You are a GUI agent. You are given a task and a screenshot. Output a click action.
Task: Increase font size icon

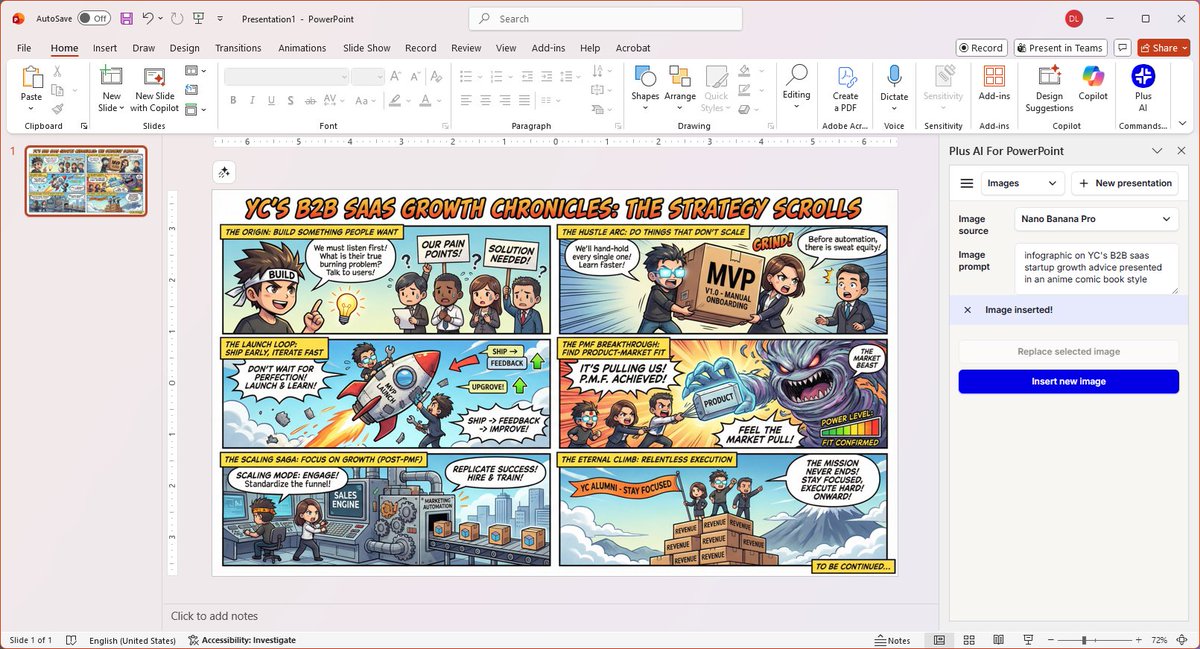tap(396, 76)
